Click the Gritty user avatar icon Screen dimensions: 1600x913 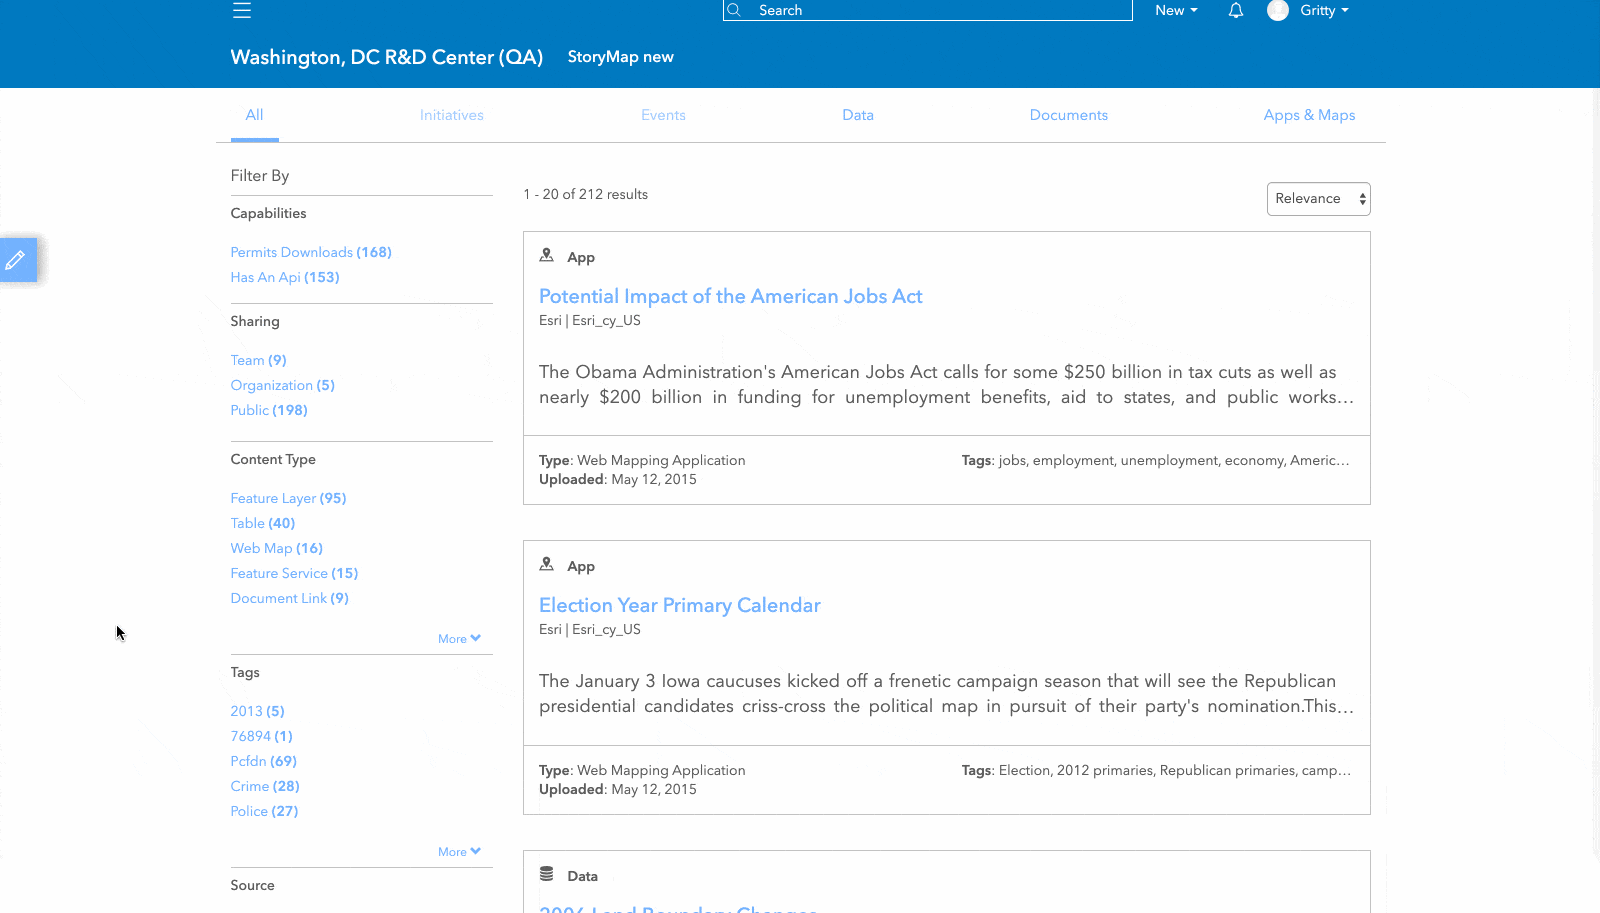[1277, 11]
